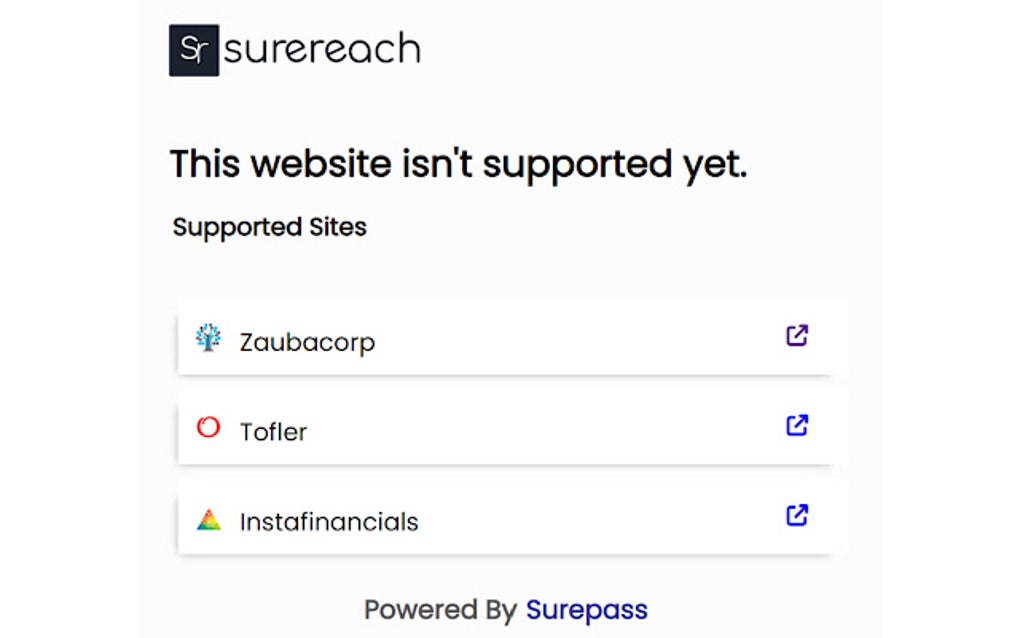Click the Zaubacorp label text
The height and width of the screenshot is (638, 1020).
pos(307,341)
